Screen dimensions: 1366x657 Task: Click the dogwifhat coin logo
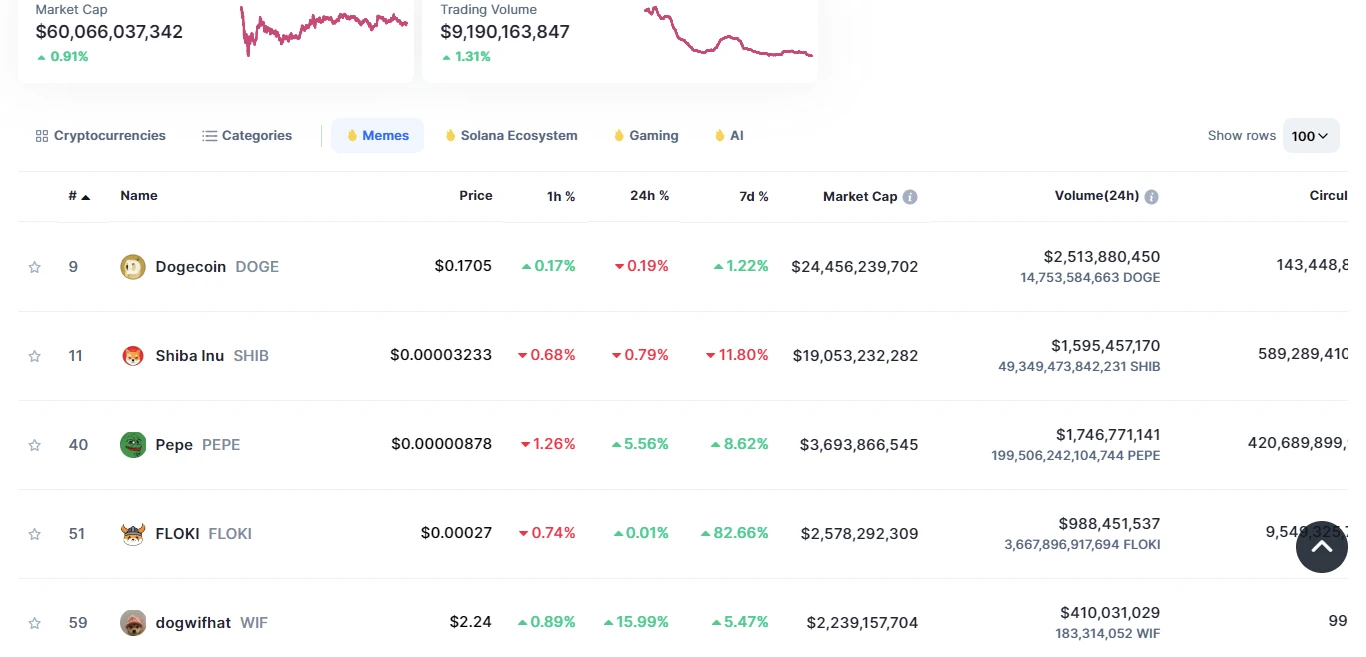pyautogui.click(x=133, y=623)
